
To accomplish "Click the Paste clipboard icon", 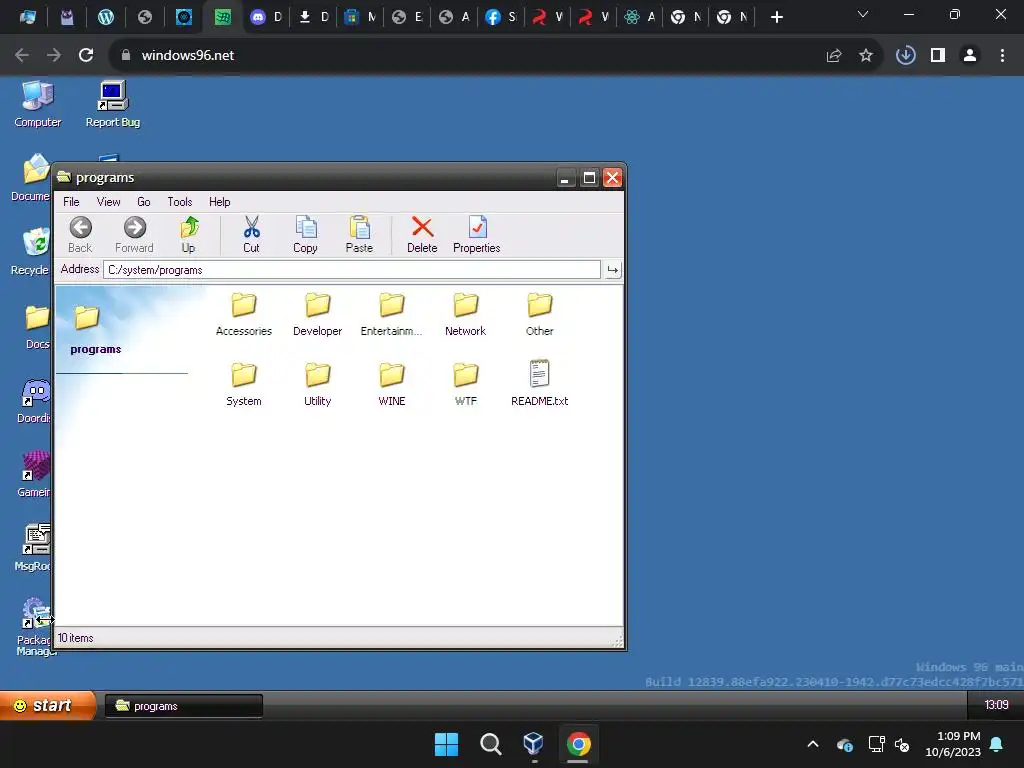I will [x=359, y=234].
